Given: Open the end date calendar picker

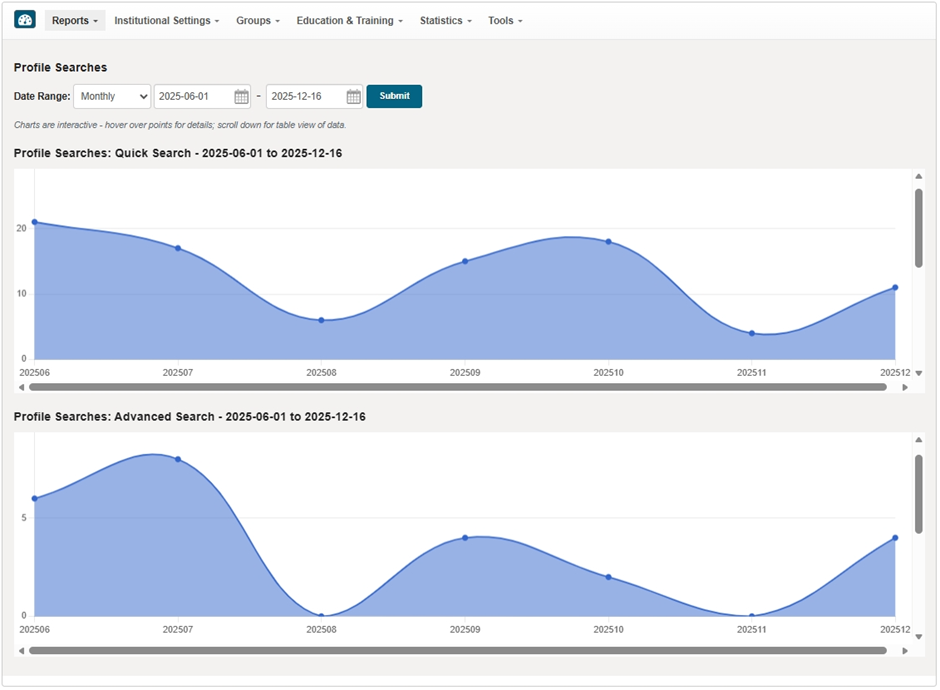Looking at the screenshot, I should (x=354, y=97).
